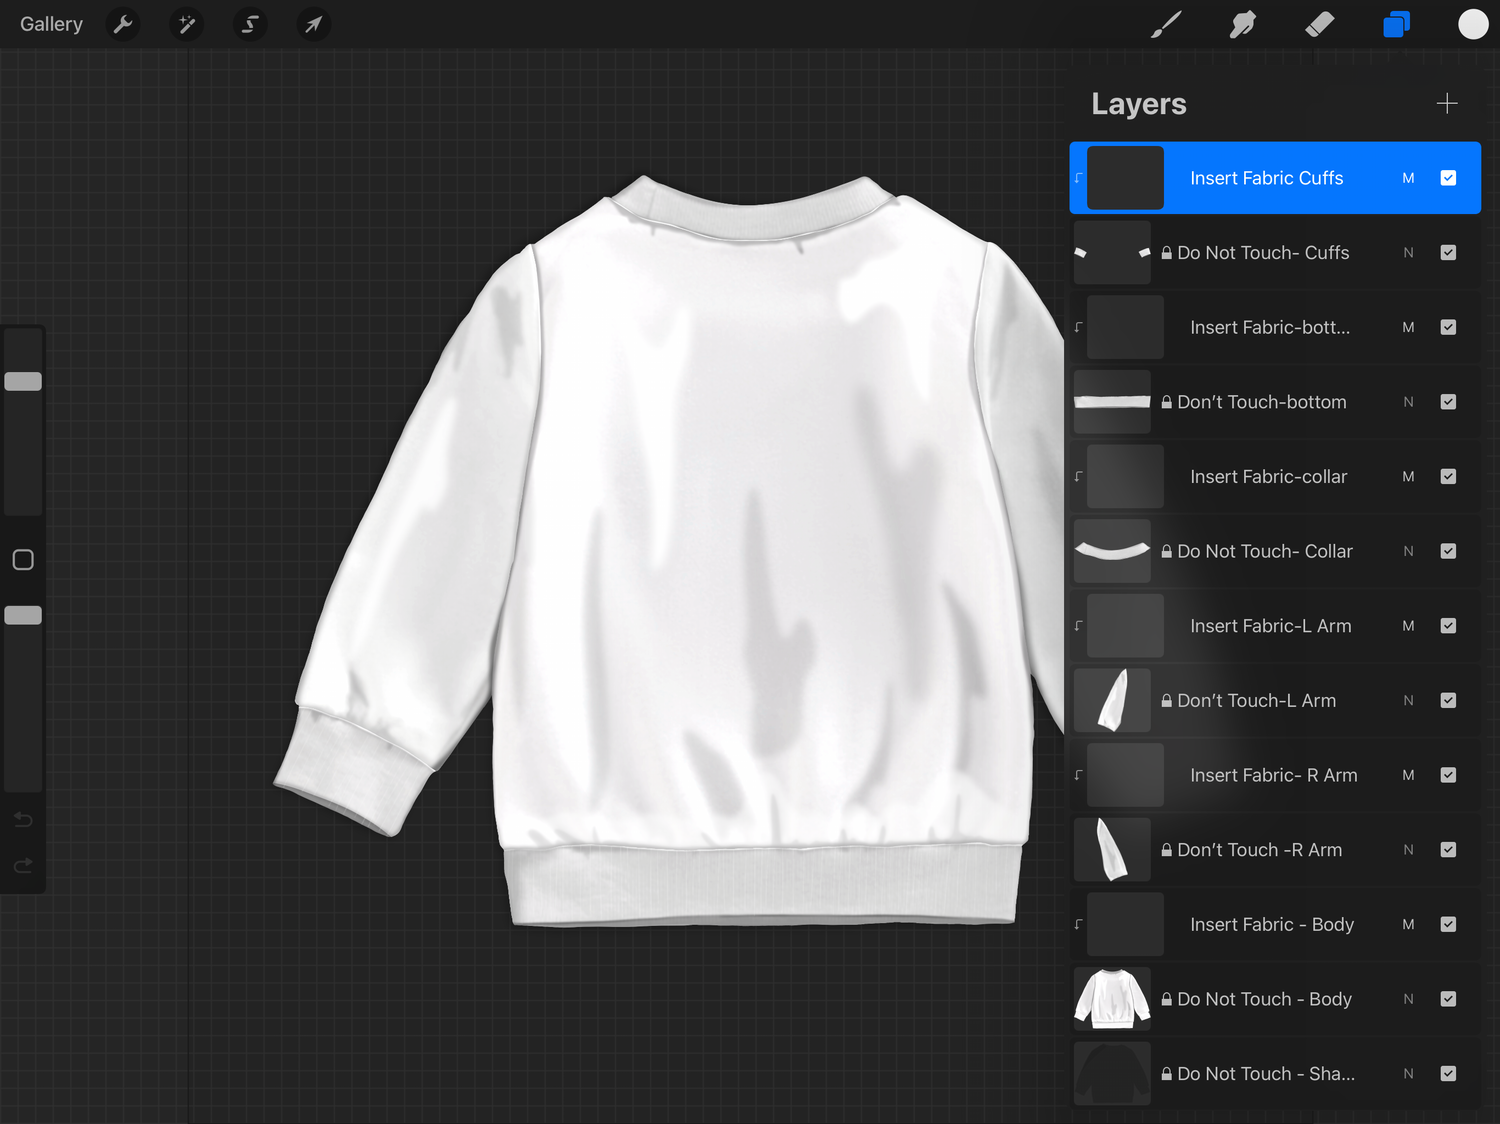Open blend mode N on Do Not Touch- Cuffs
Screen dimensions: 1500x1124
click(x=1408, y=253)
